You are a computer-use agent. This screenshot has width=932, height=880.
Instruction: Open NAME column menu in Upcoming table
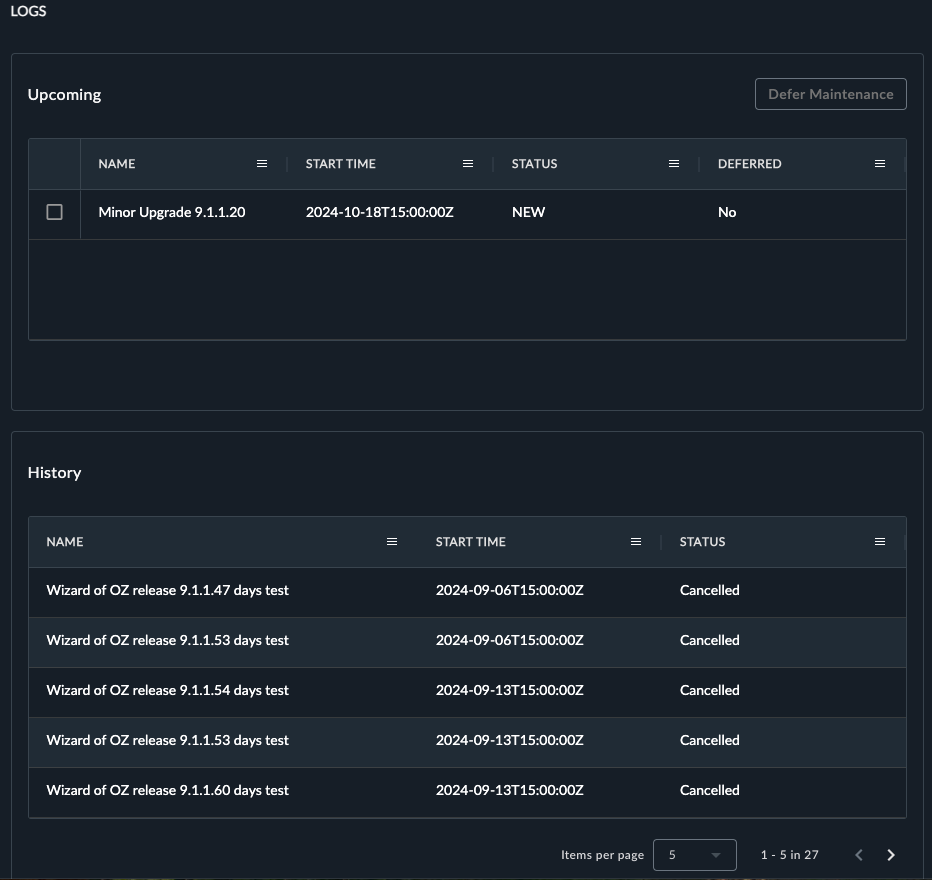click(262, 164)
